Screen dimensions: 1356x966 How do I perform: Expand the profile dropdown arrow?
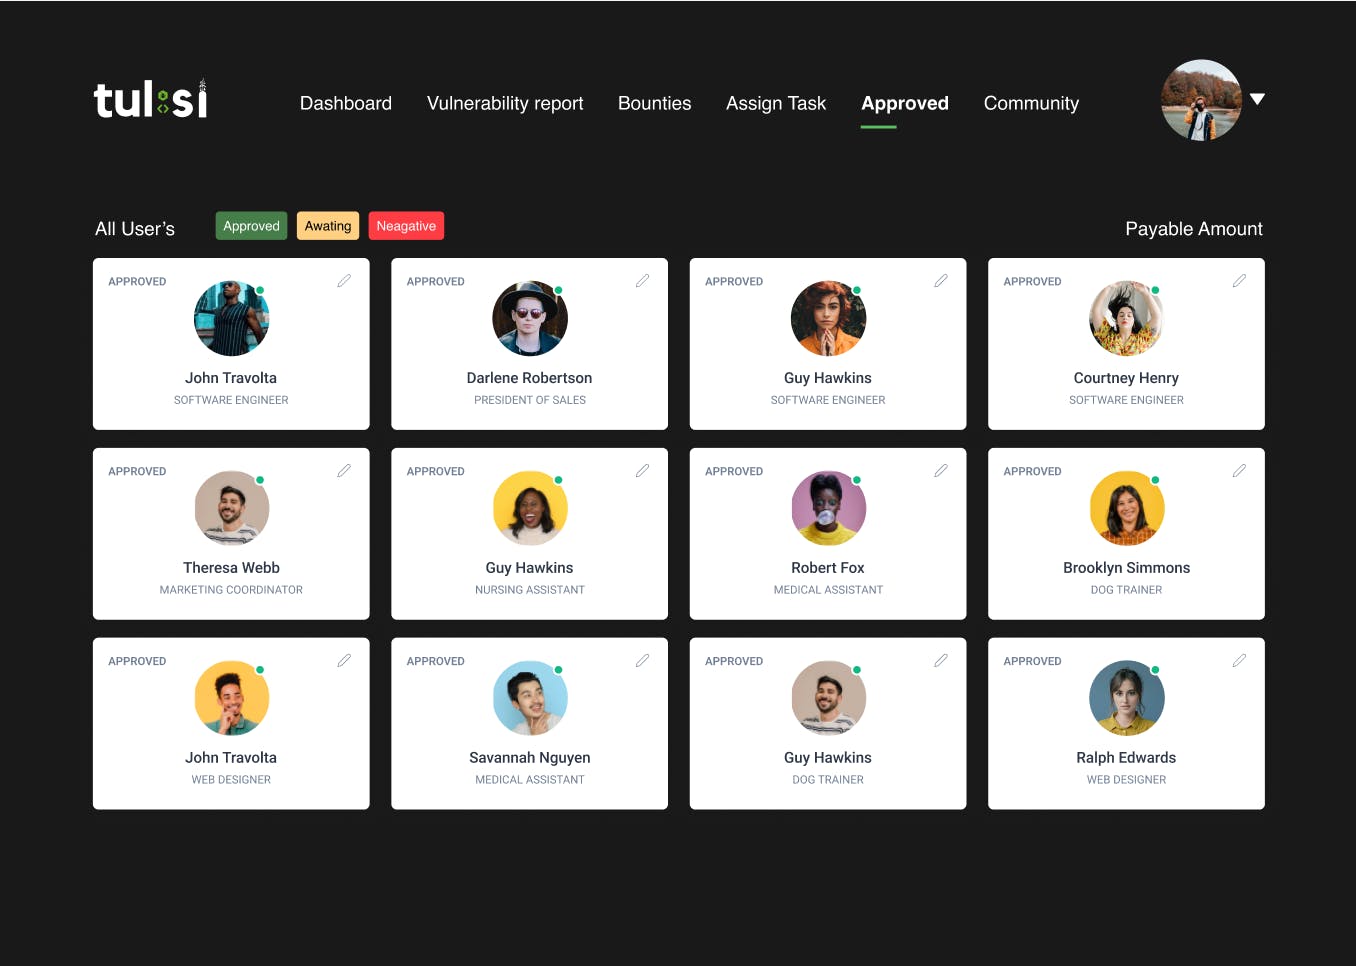(x=1258, y=99)
